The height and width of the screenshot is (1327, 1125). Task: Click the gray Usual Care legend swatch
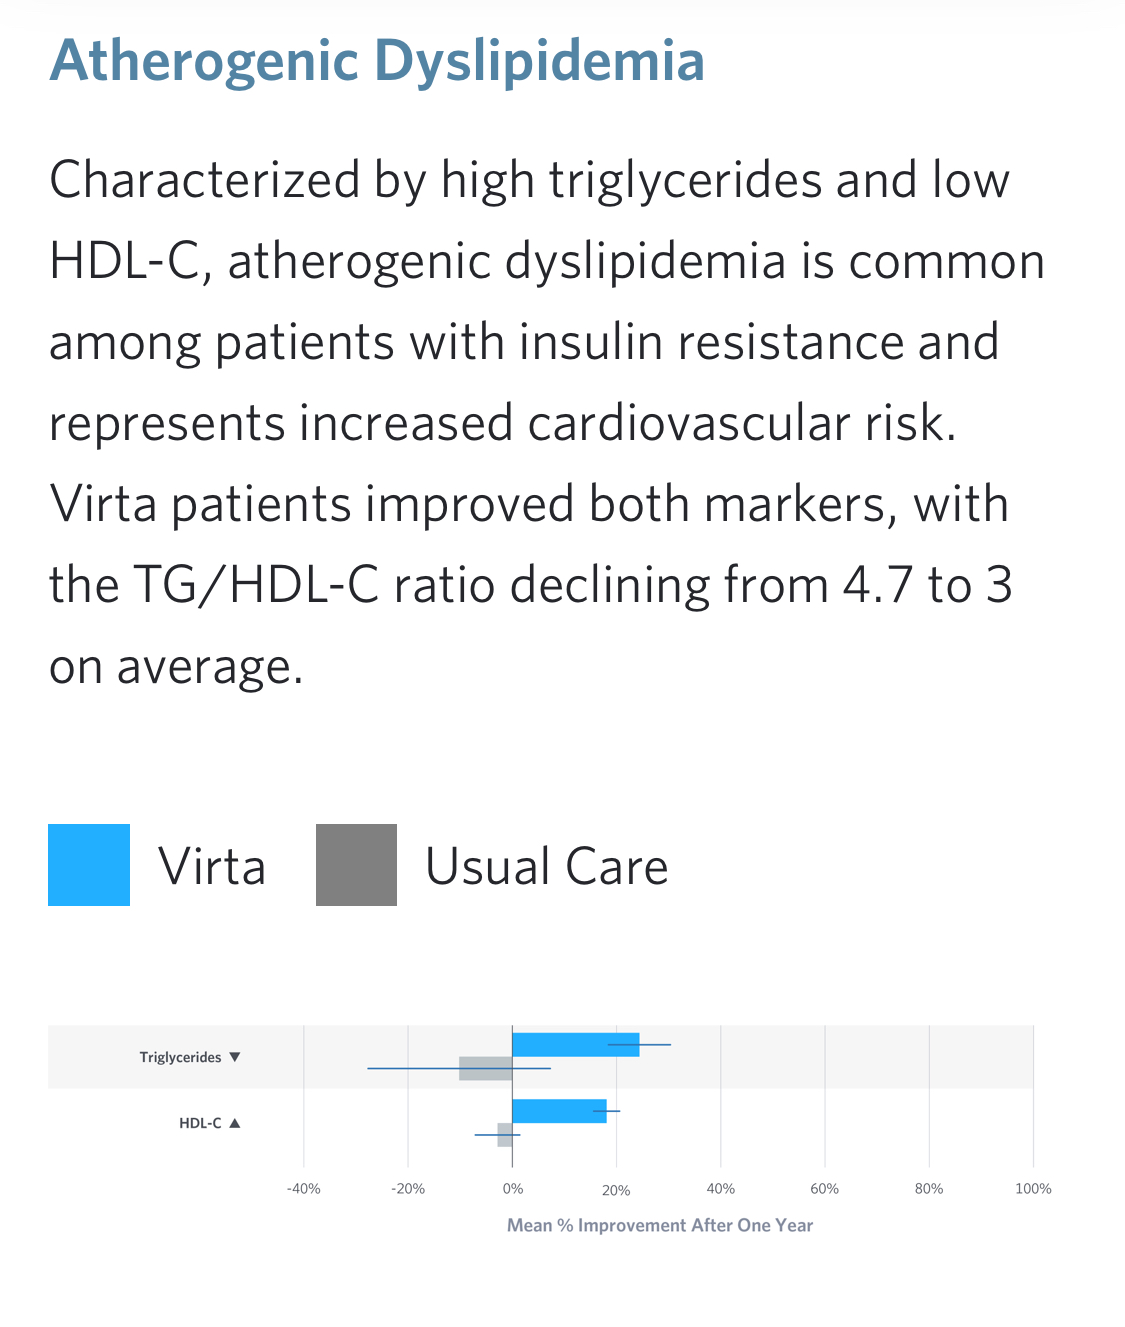[356, 865]
